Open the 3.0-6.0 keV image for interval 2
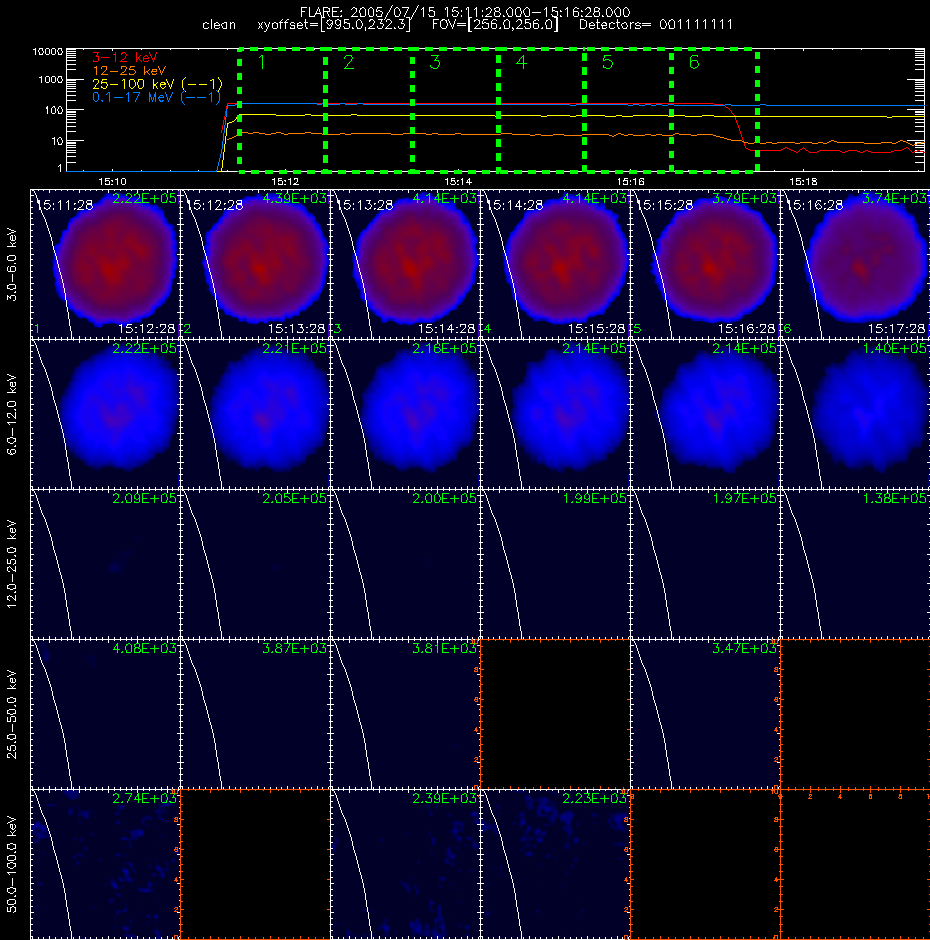 pyautogui.click(x=255, y=264)
